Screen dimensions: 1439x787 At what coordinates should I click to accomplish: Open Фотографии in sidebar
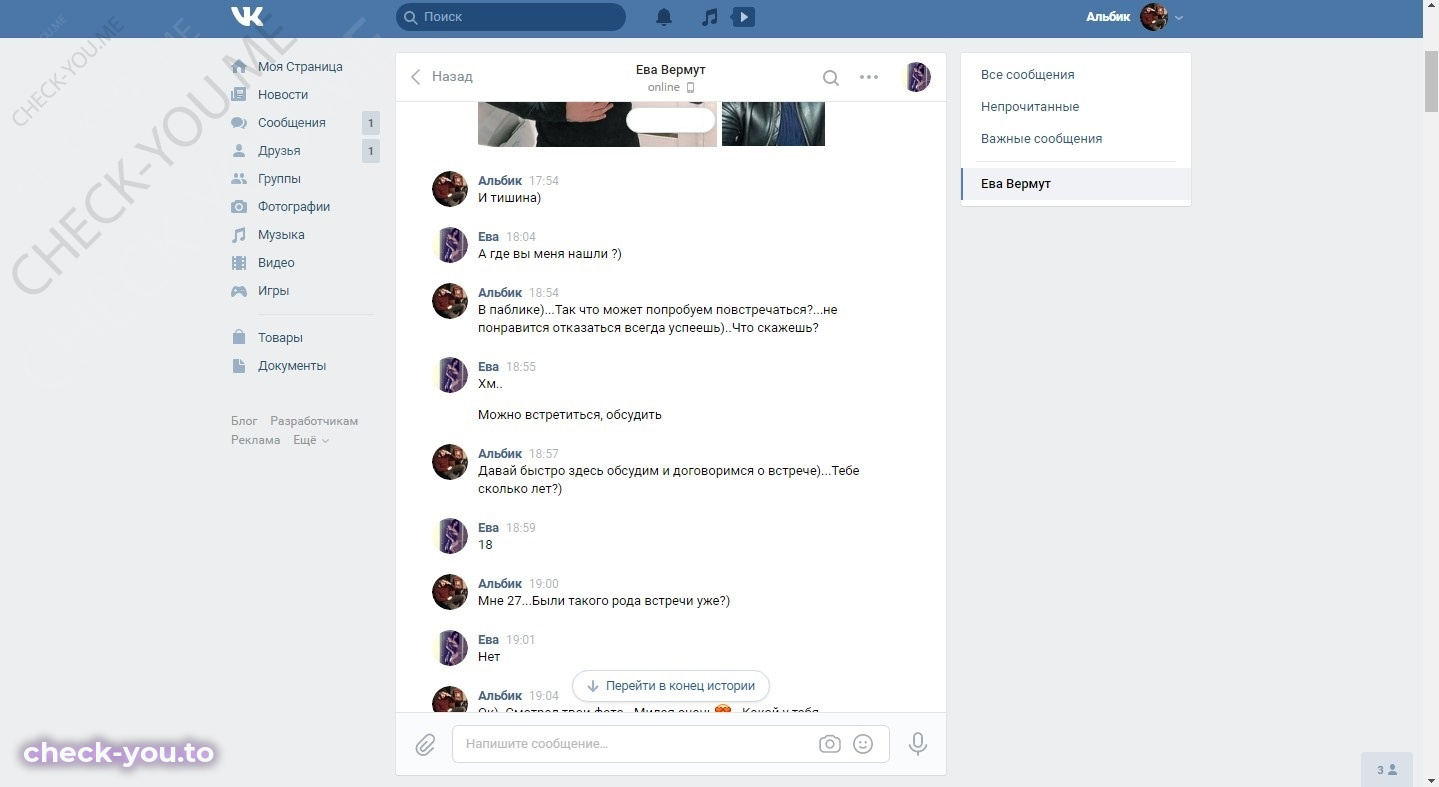[294, 207]
